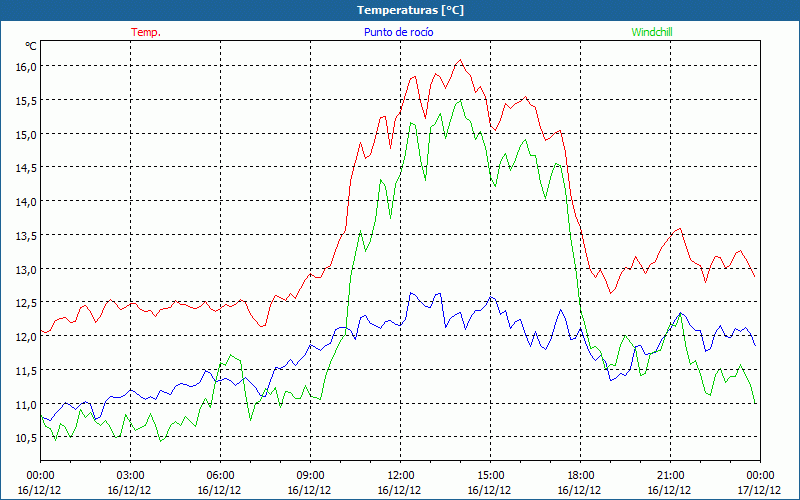Click the Temperaturas [°C] chart title
Screen dimensions: 800x500
[x=410, y=10]
